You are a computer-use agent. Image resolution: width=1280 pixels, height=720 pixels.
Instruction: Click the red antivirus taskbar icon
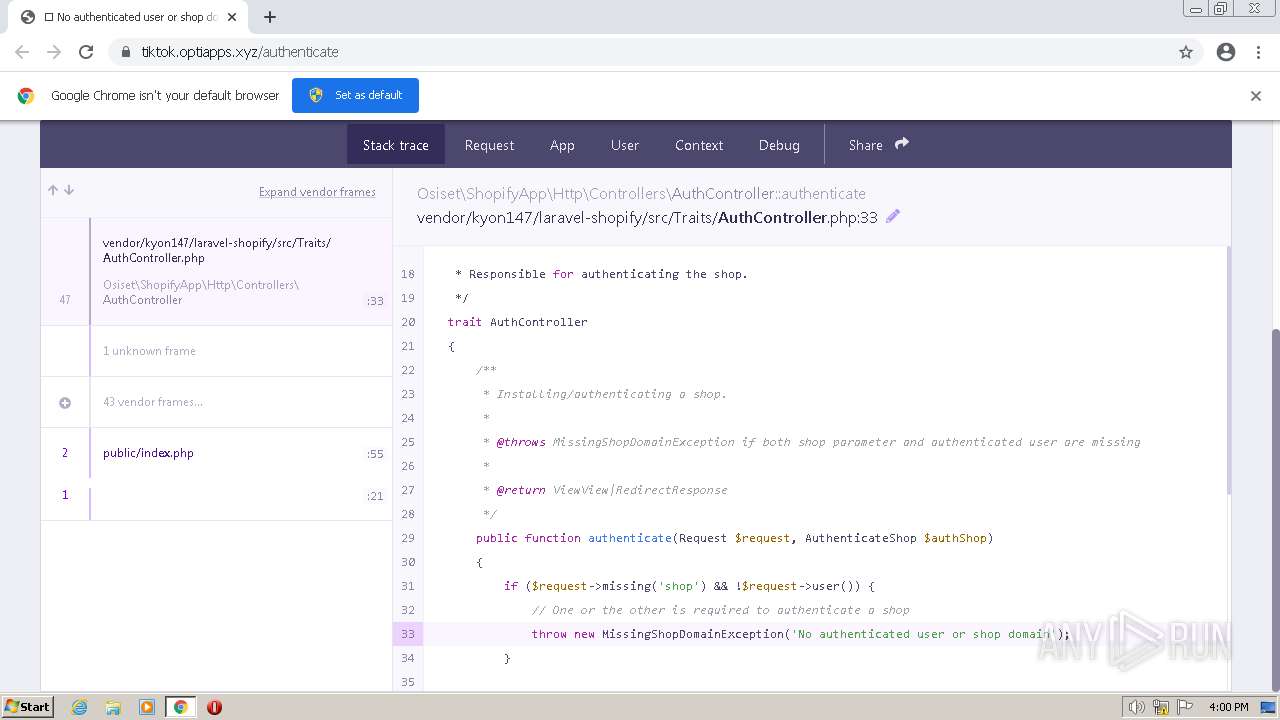pos(214,707)
